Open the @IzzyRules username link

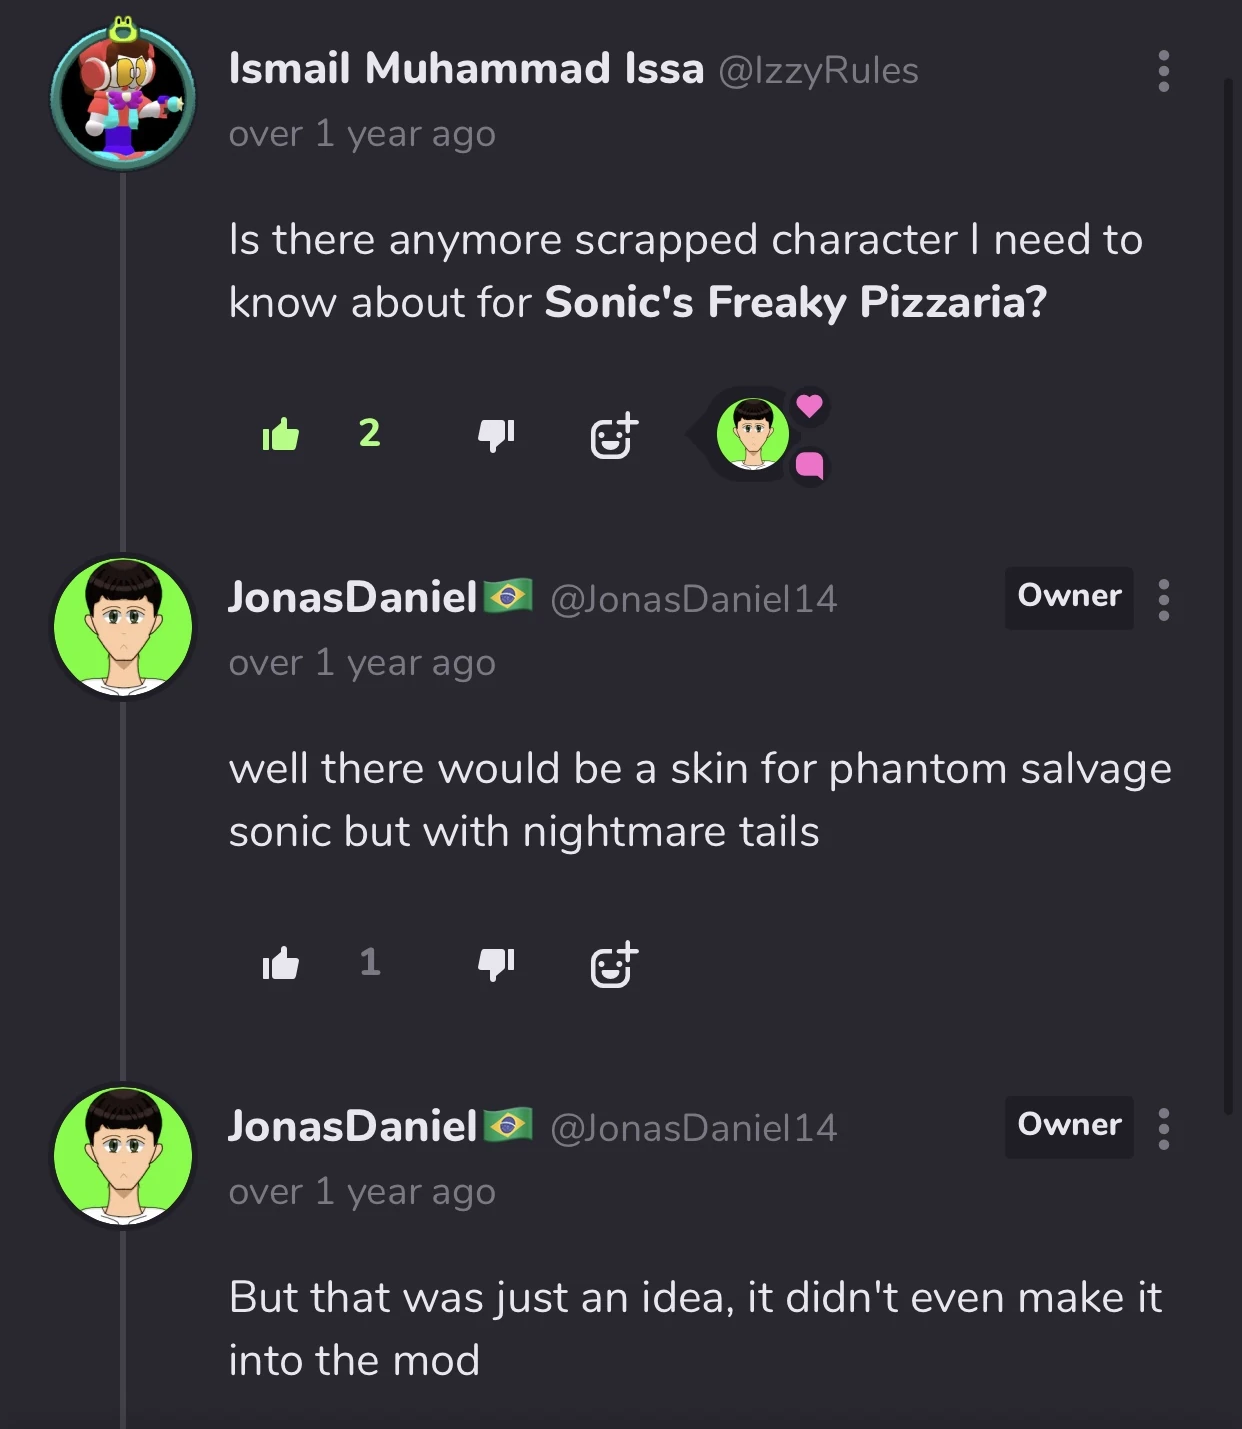pos(818,71)
